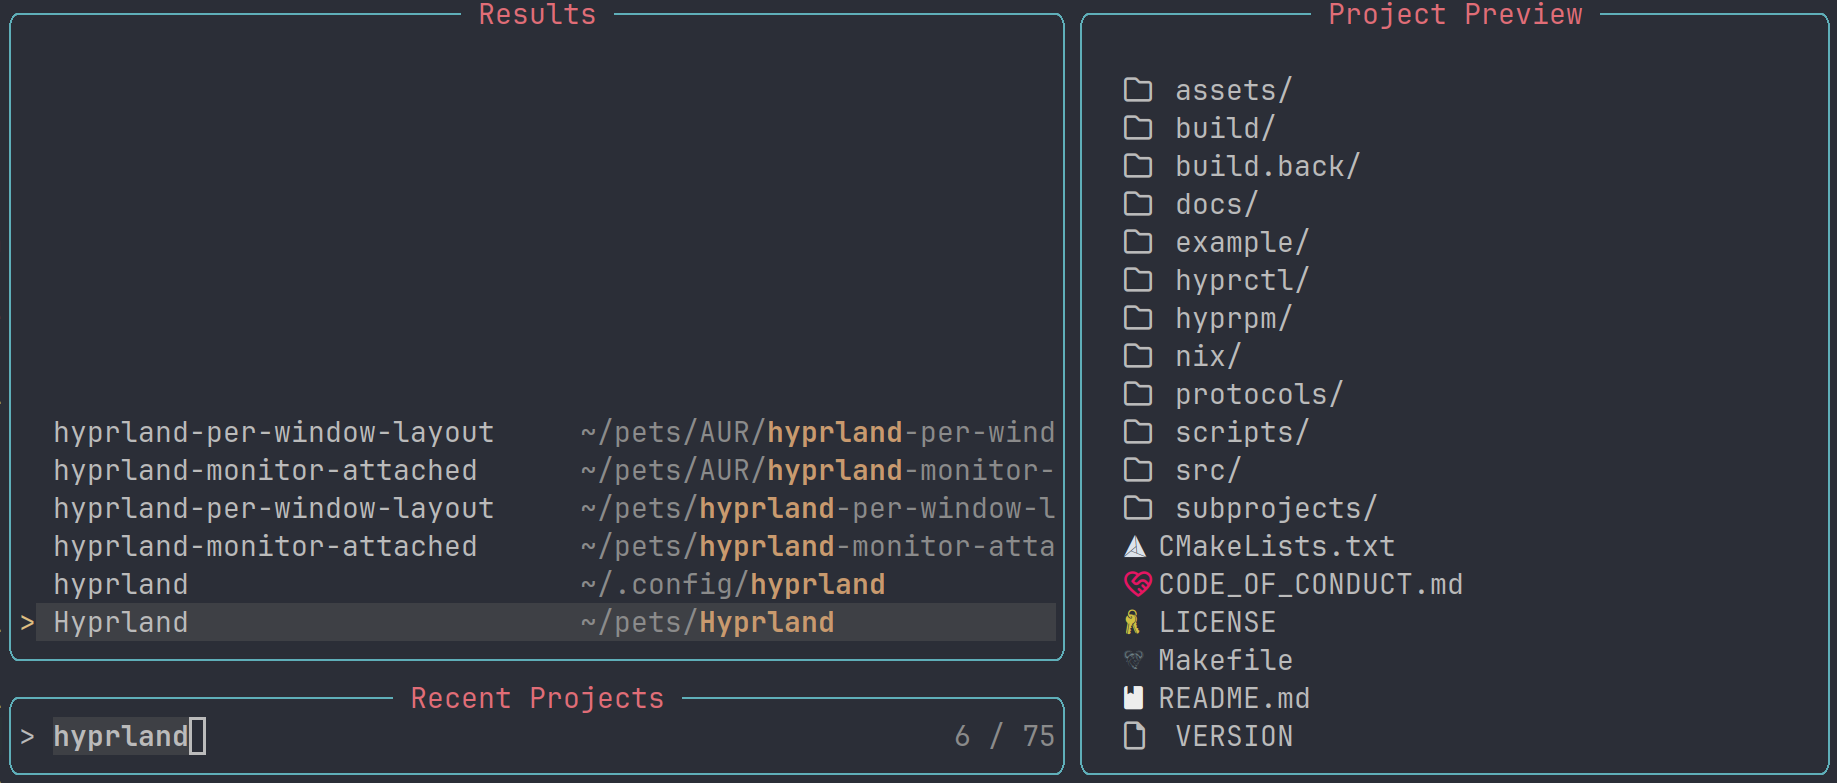Click the 6 / 75 match counter
1837x783 pixels.
1004,736
